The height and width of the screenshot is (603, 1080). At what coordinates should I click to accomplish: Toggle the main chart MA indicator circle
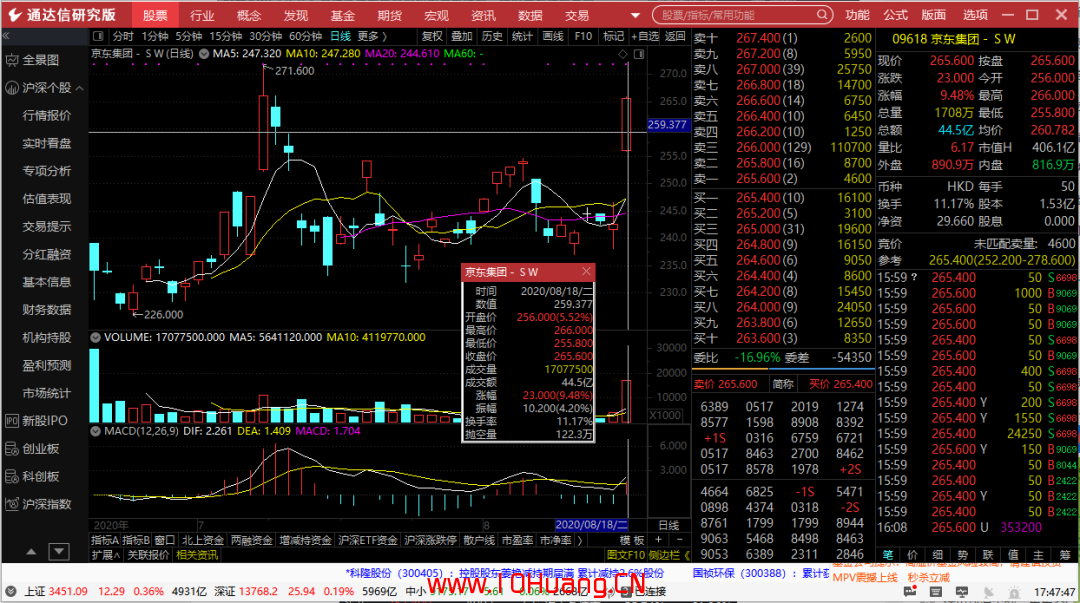[204, 54]
